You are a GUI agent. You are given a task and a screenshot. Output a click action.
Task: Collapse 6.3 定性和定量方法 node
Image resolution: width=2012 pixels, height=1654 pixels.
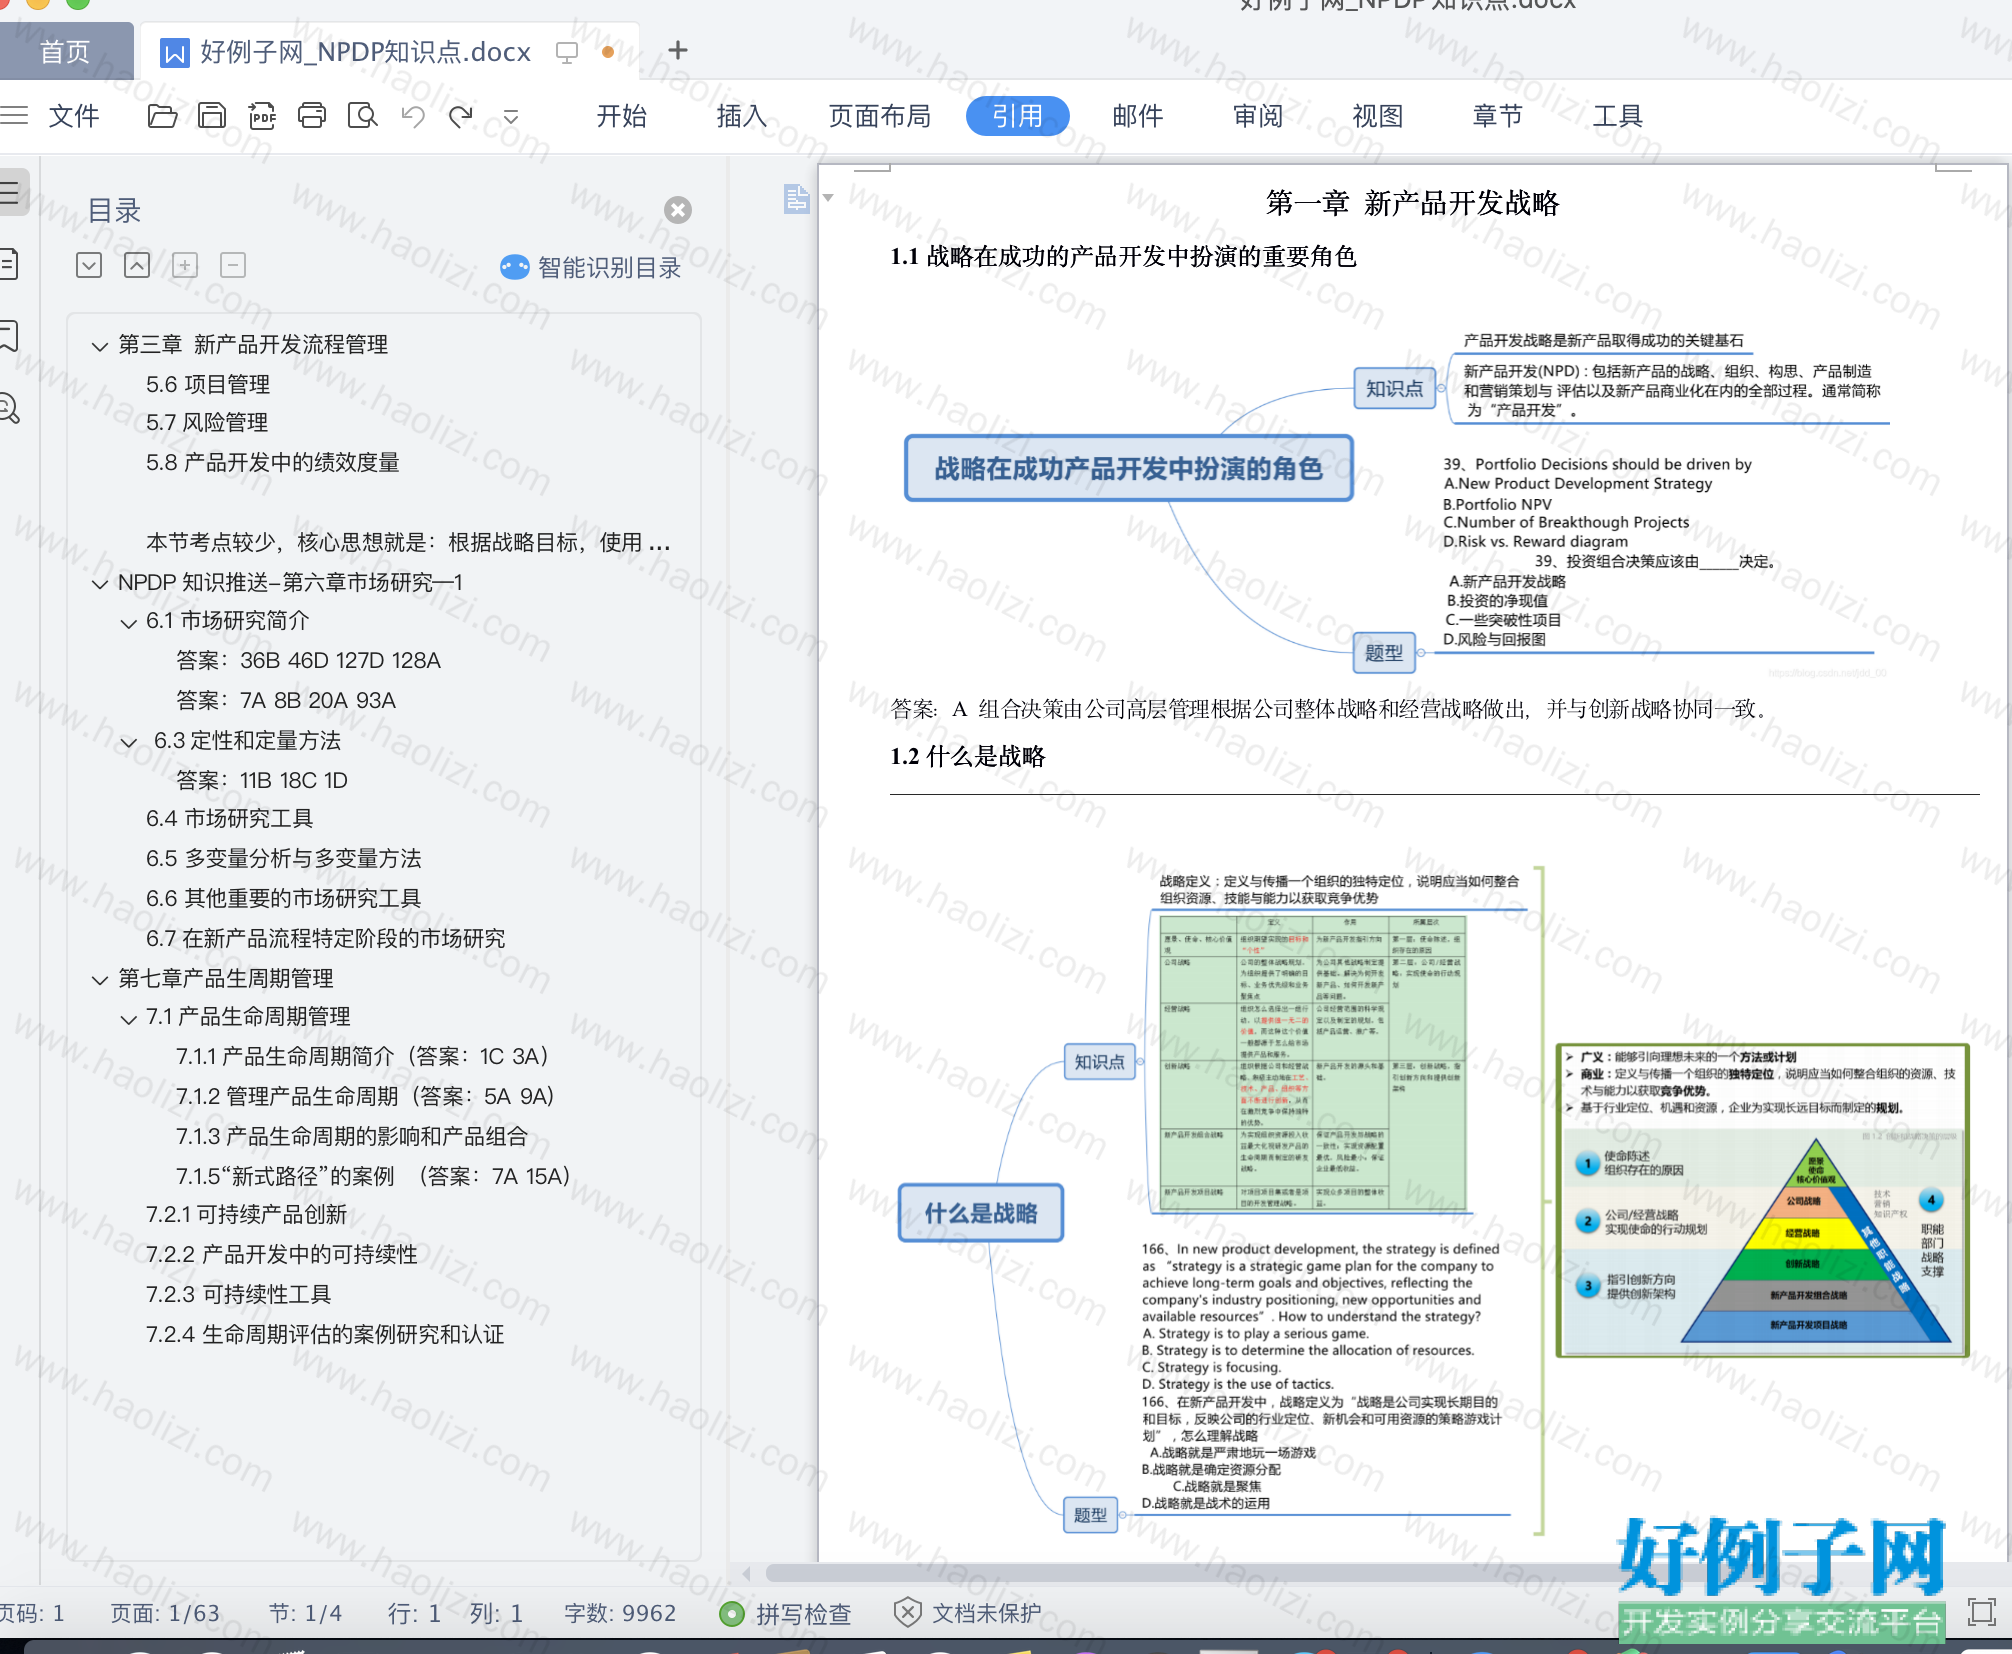(x=128, y=742)
